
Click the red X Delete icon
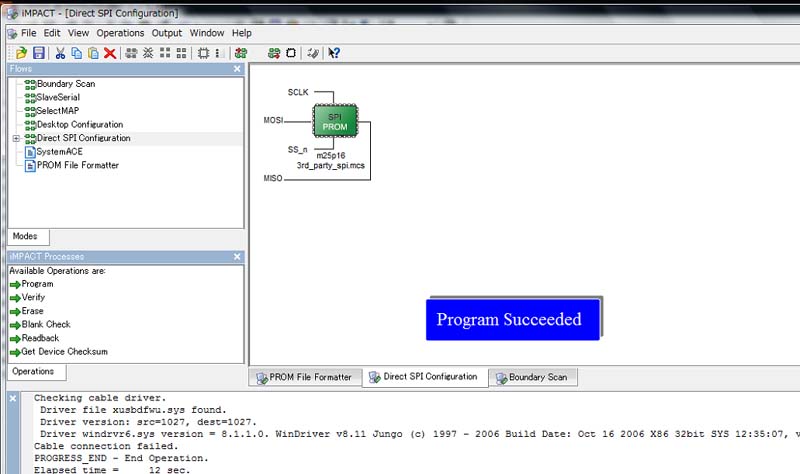click(x=110, y=53)
